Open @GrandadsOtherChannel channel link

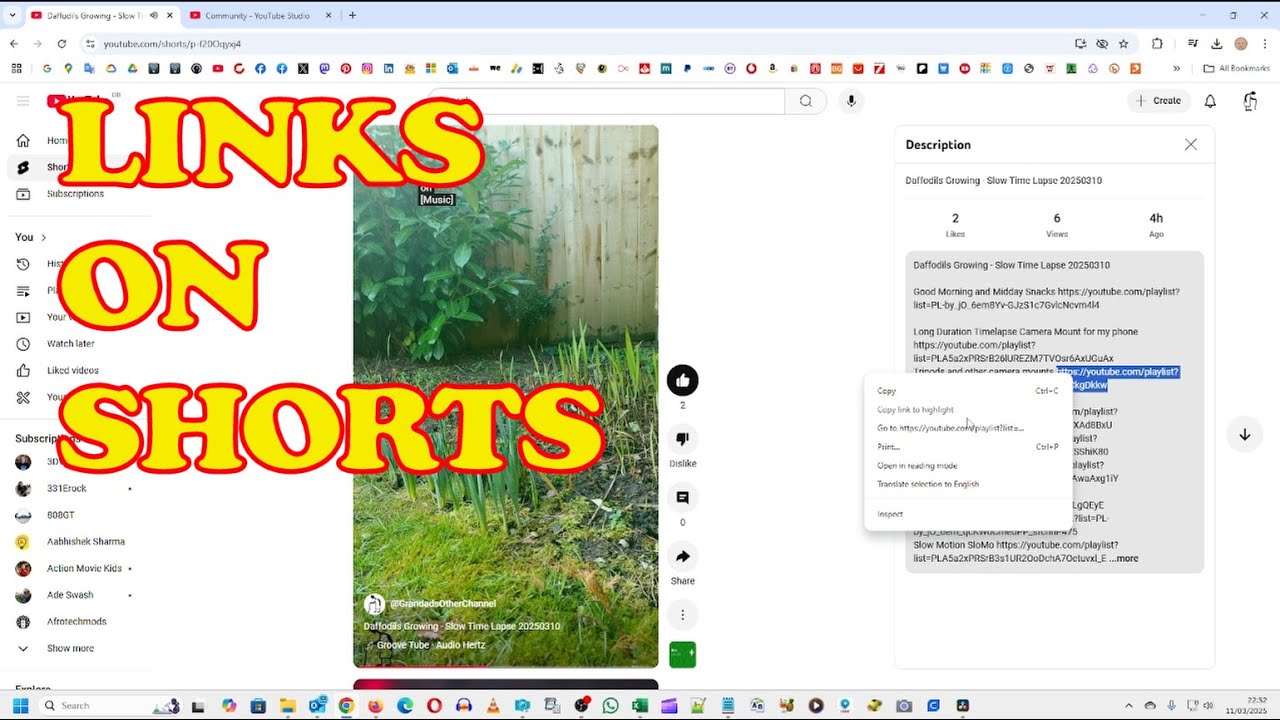coord(442,603)
